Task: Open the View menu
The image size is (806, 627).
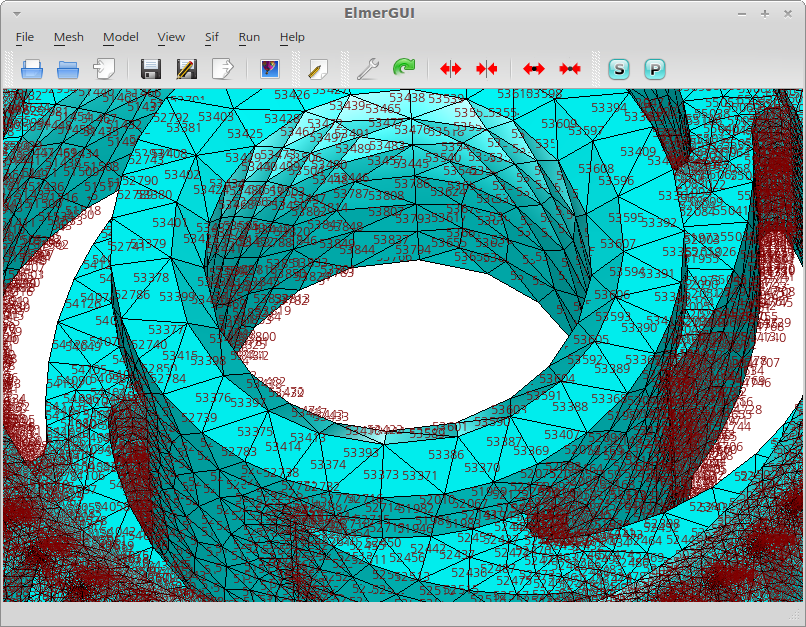Action: pyautogui.click(x=171, y=38)
